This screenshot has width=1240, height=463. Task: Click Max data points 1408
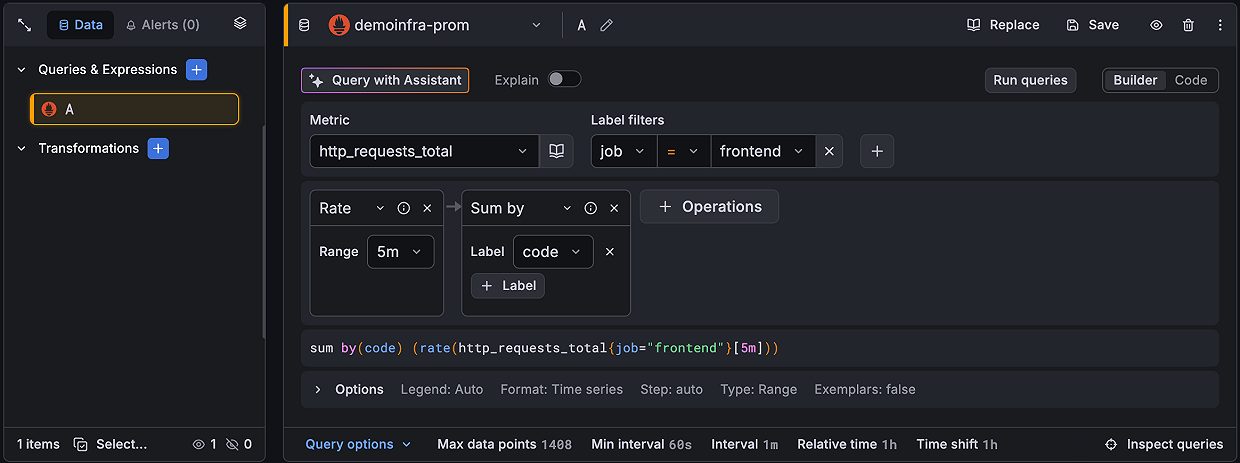click(505, 444)
